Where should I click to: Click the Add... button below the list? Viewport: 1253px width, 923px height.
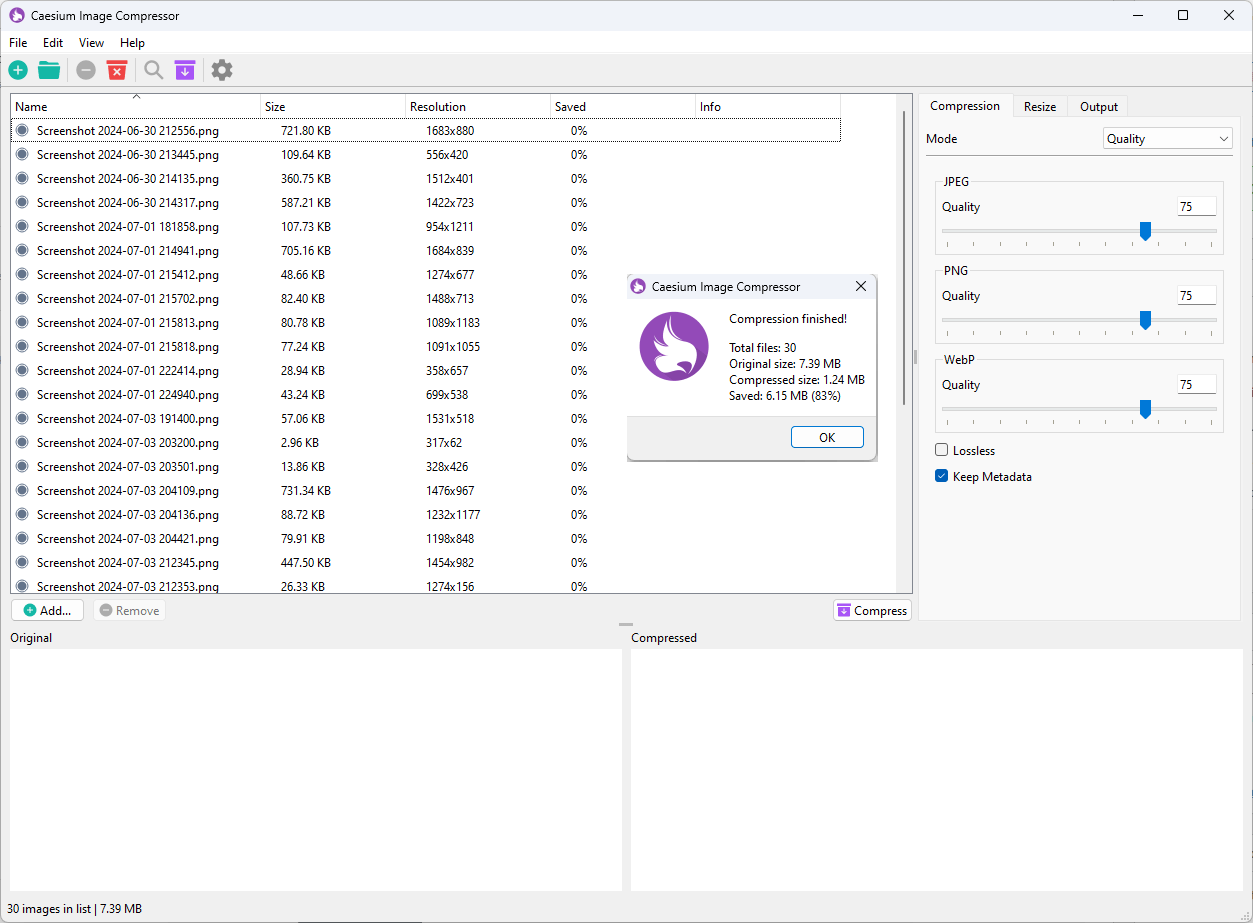coord(47,610)
